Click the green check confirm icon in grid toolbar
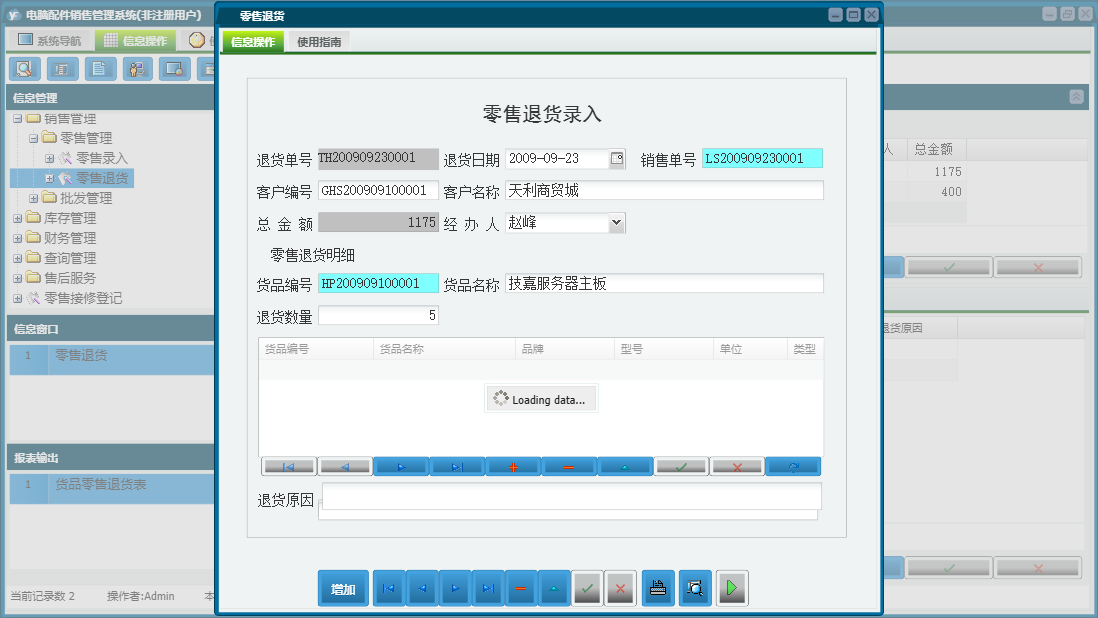1098x618 pixels. pyautogui.click(x=681, y=465)
